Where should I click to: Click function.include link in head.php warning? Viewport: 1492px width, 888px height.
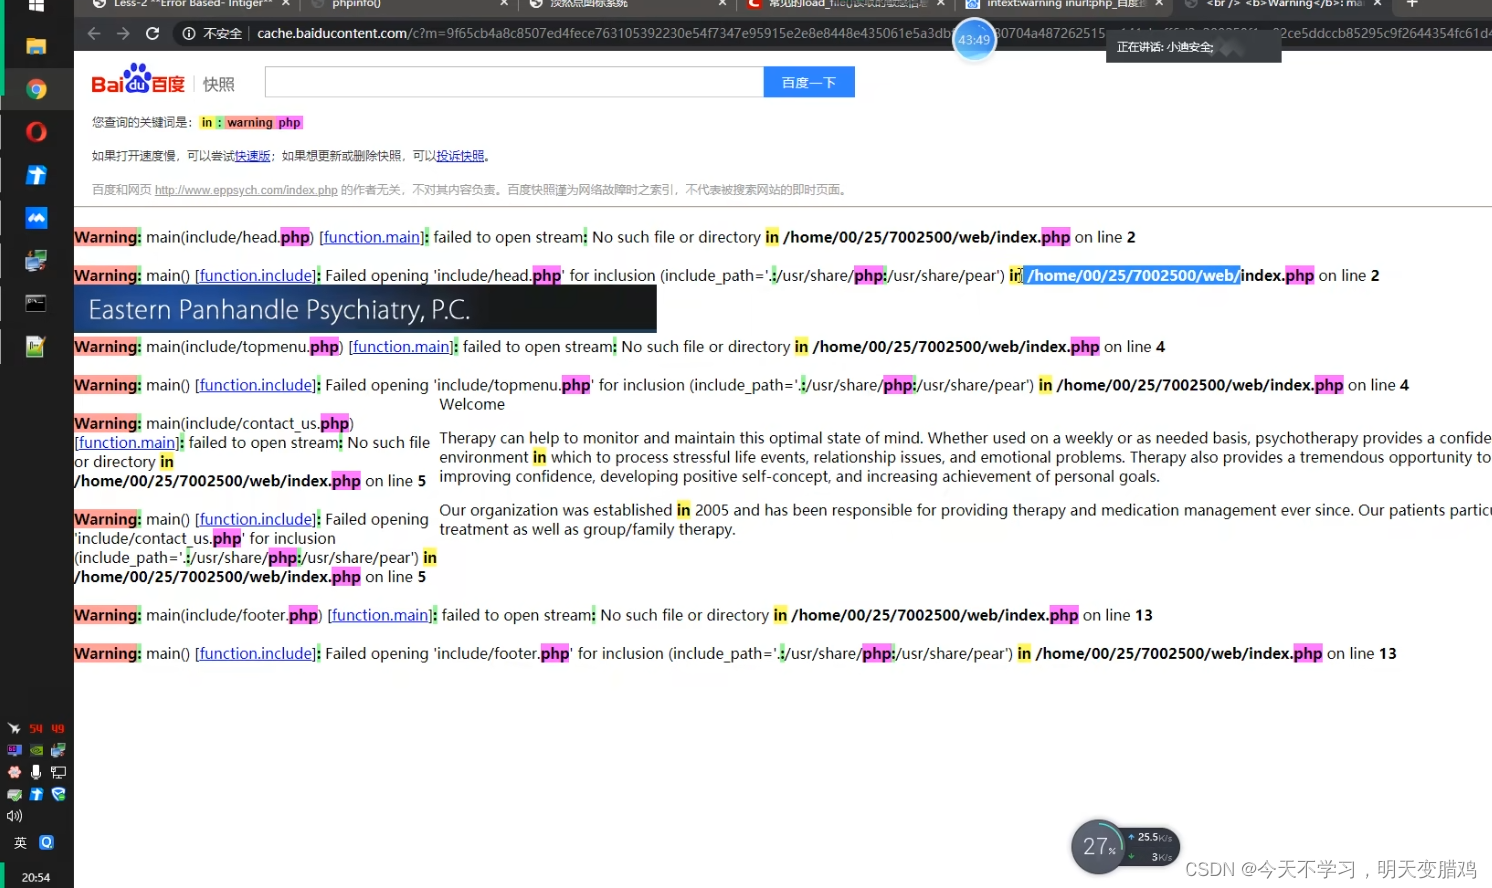click(x=256, y=275)
